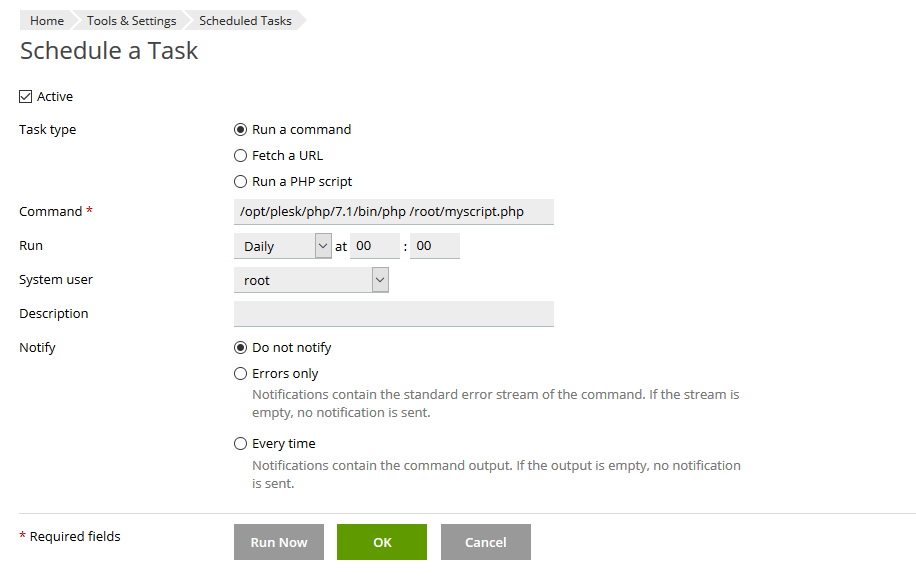Click the minute input field

pos(434,246)
